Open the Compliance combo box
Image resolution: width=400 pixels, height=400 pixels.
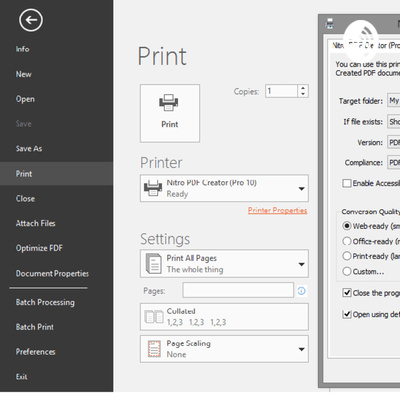click(x=393, y=162)
